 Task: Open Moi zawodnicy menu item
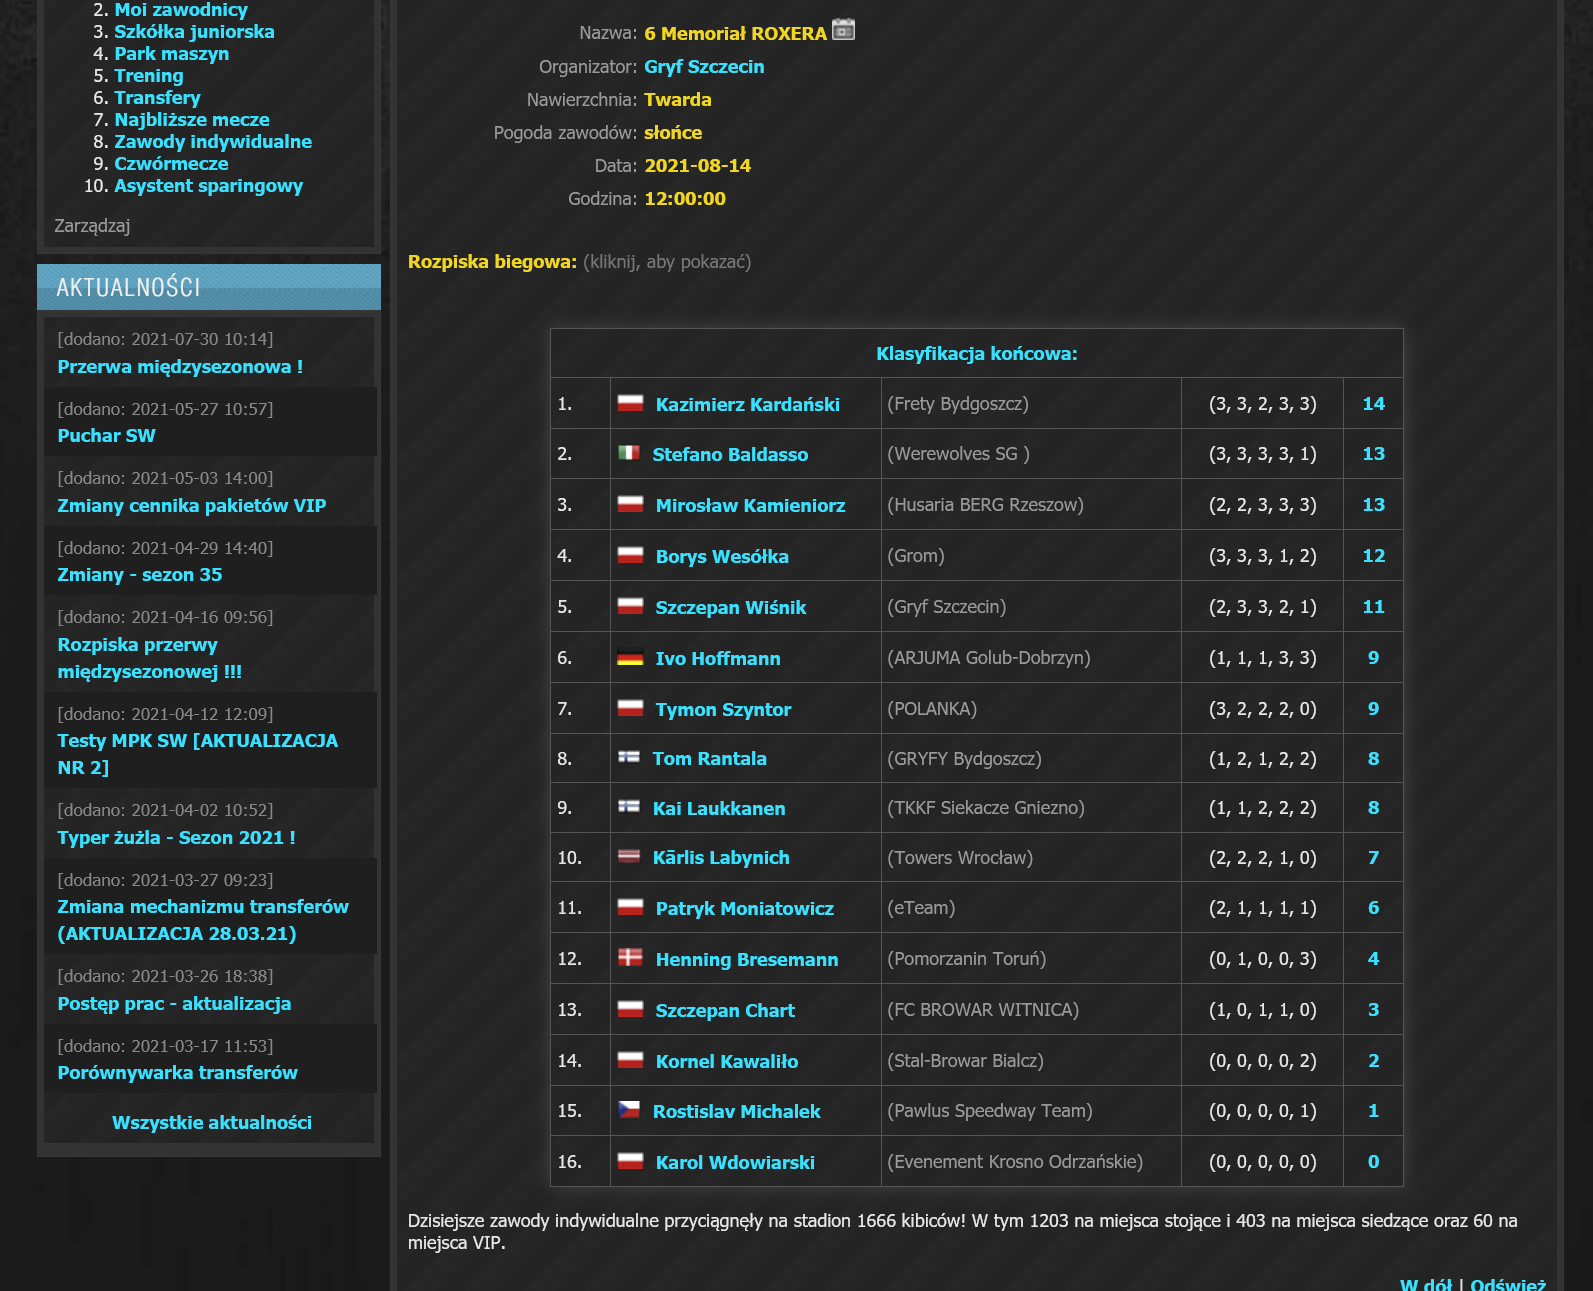(x=181, y=10)
